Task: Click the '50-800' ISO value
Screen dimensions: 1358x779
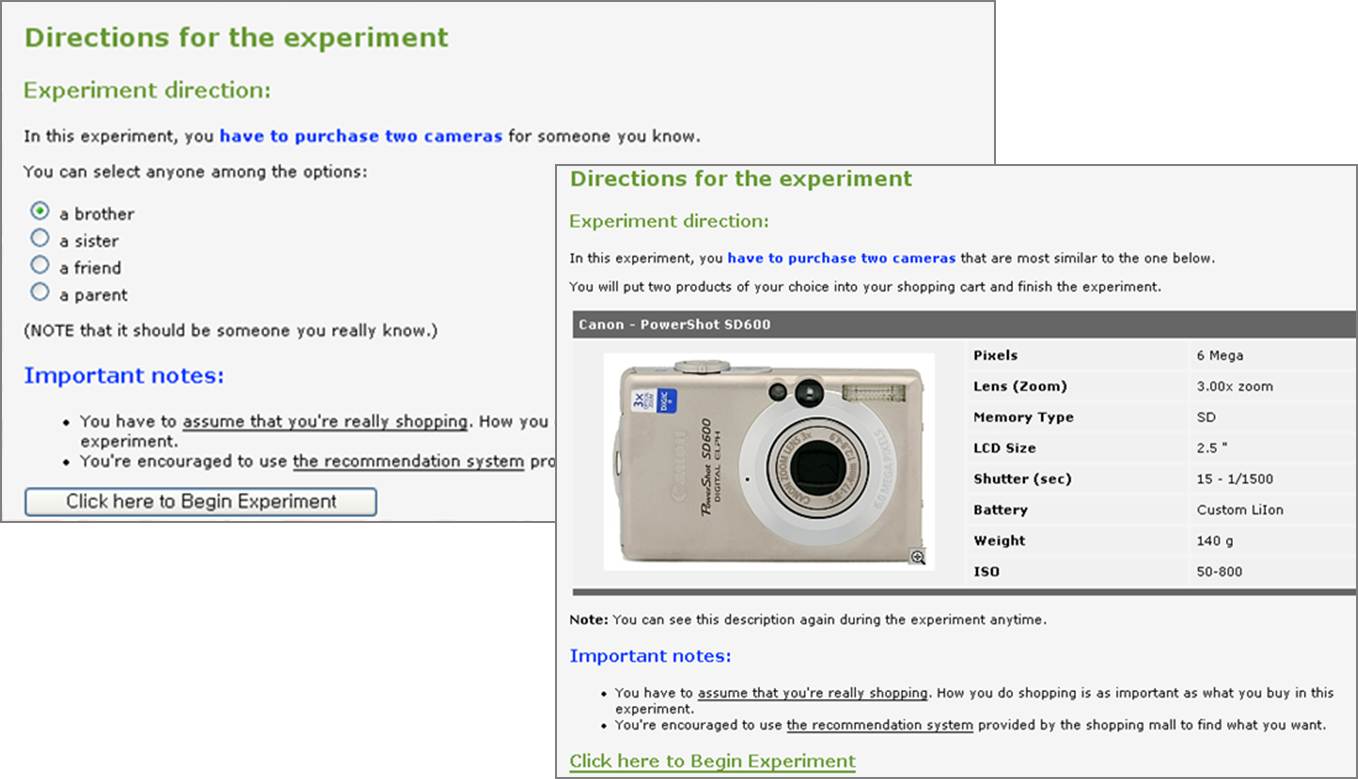Action: pyautogui.click(x=1219, y=572)
